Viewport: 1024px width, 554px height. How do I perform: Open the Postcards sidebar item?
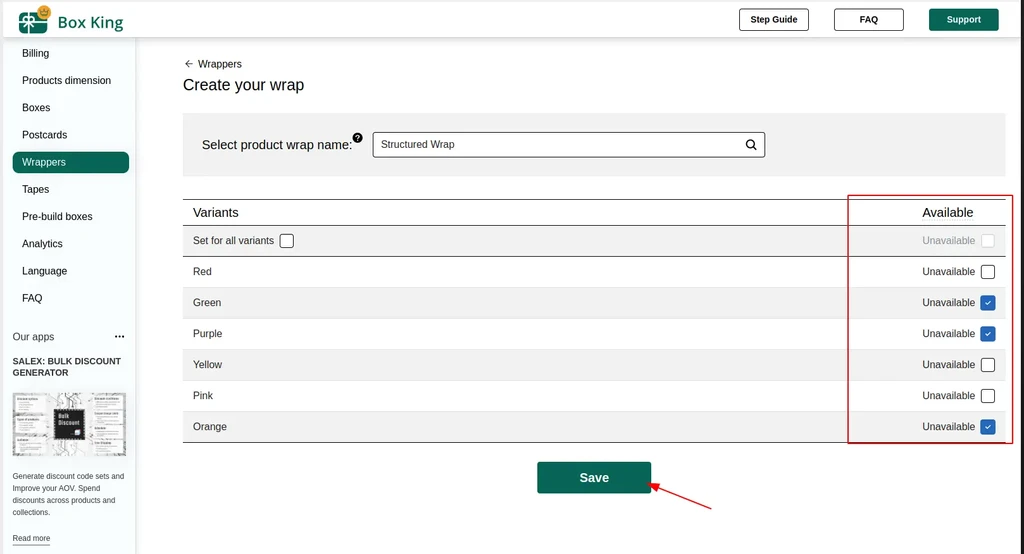[44, 135]
